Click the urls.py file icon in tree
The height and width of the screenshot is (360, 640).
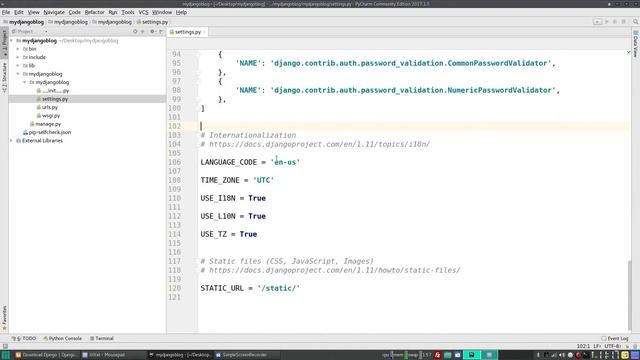click(x=39, y=107)
